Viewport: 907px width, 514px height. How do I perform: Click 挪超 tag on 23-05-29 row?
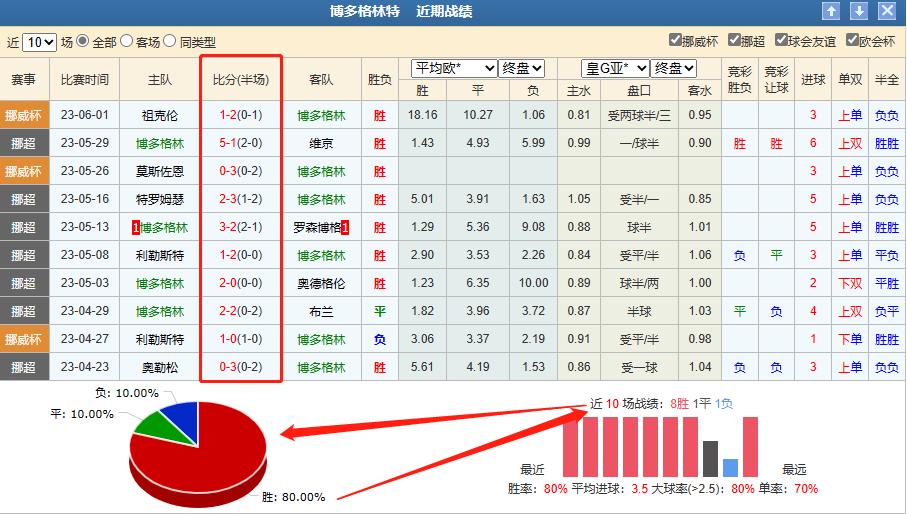[x=24, y=143]
